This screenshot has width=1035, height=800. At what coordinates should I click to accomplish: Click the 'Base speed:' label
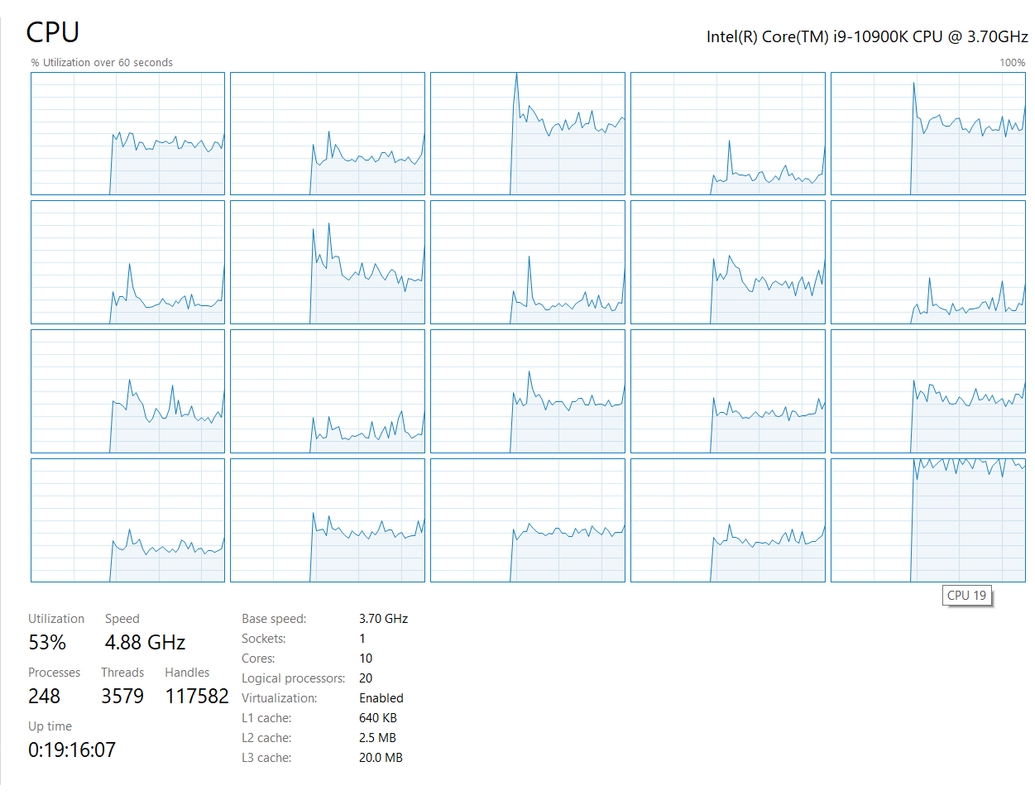point(274,618)
